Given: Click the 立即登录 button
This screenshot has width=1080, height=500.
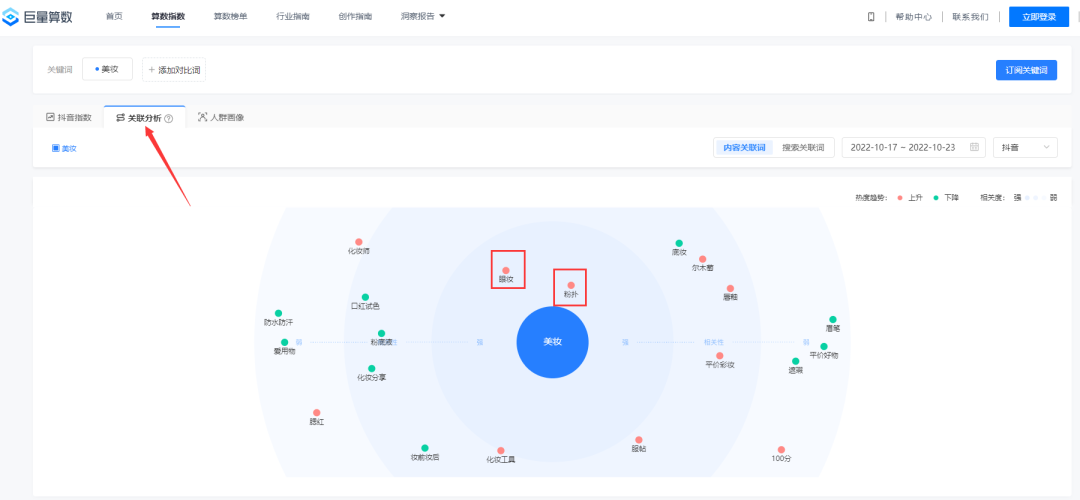Looking at the screenshot, I should (1039, 16).
